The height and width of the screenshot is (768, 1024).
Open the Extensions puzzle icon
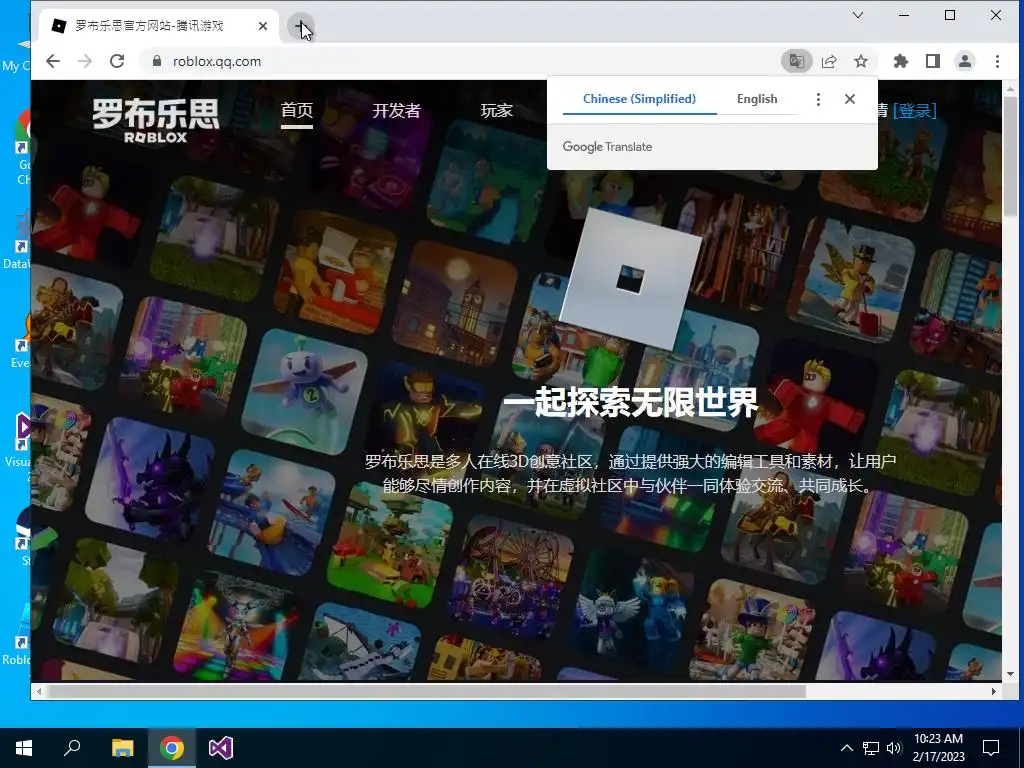point(901,61)
